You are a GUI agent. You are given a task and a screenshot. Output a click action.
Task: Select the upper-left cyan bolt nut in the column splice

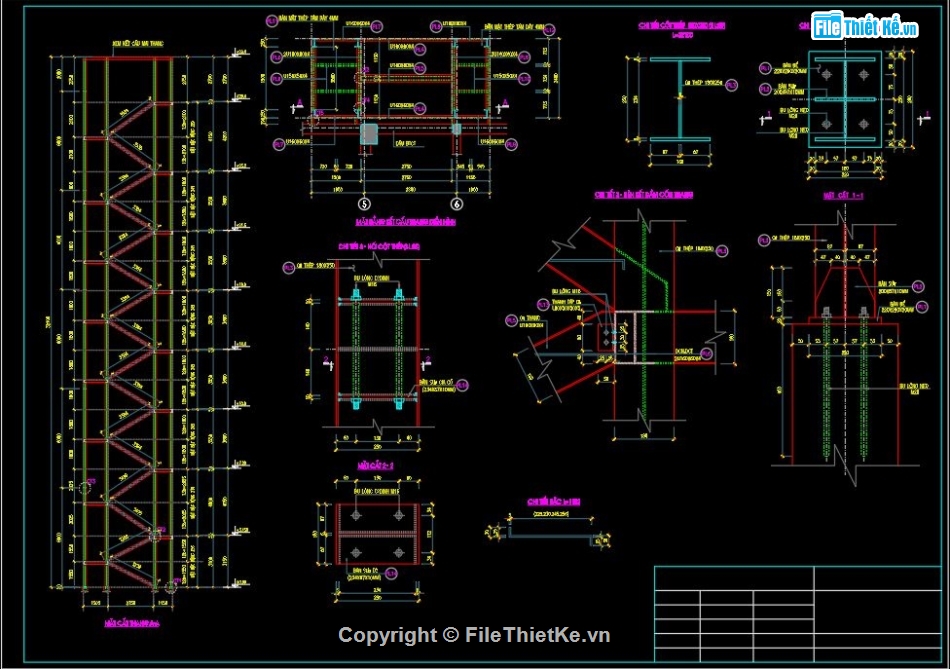click(356, 296)
